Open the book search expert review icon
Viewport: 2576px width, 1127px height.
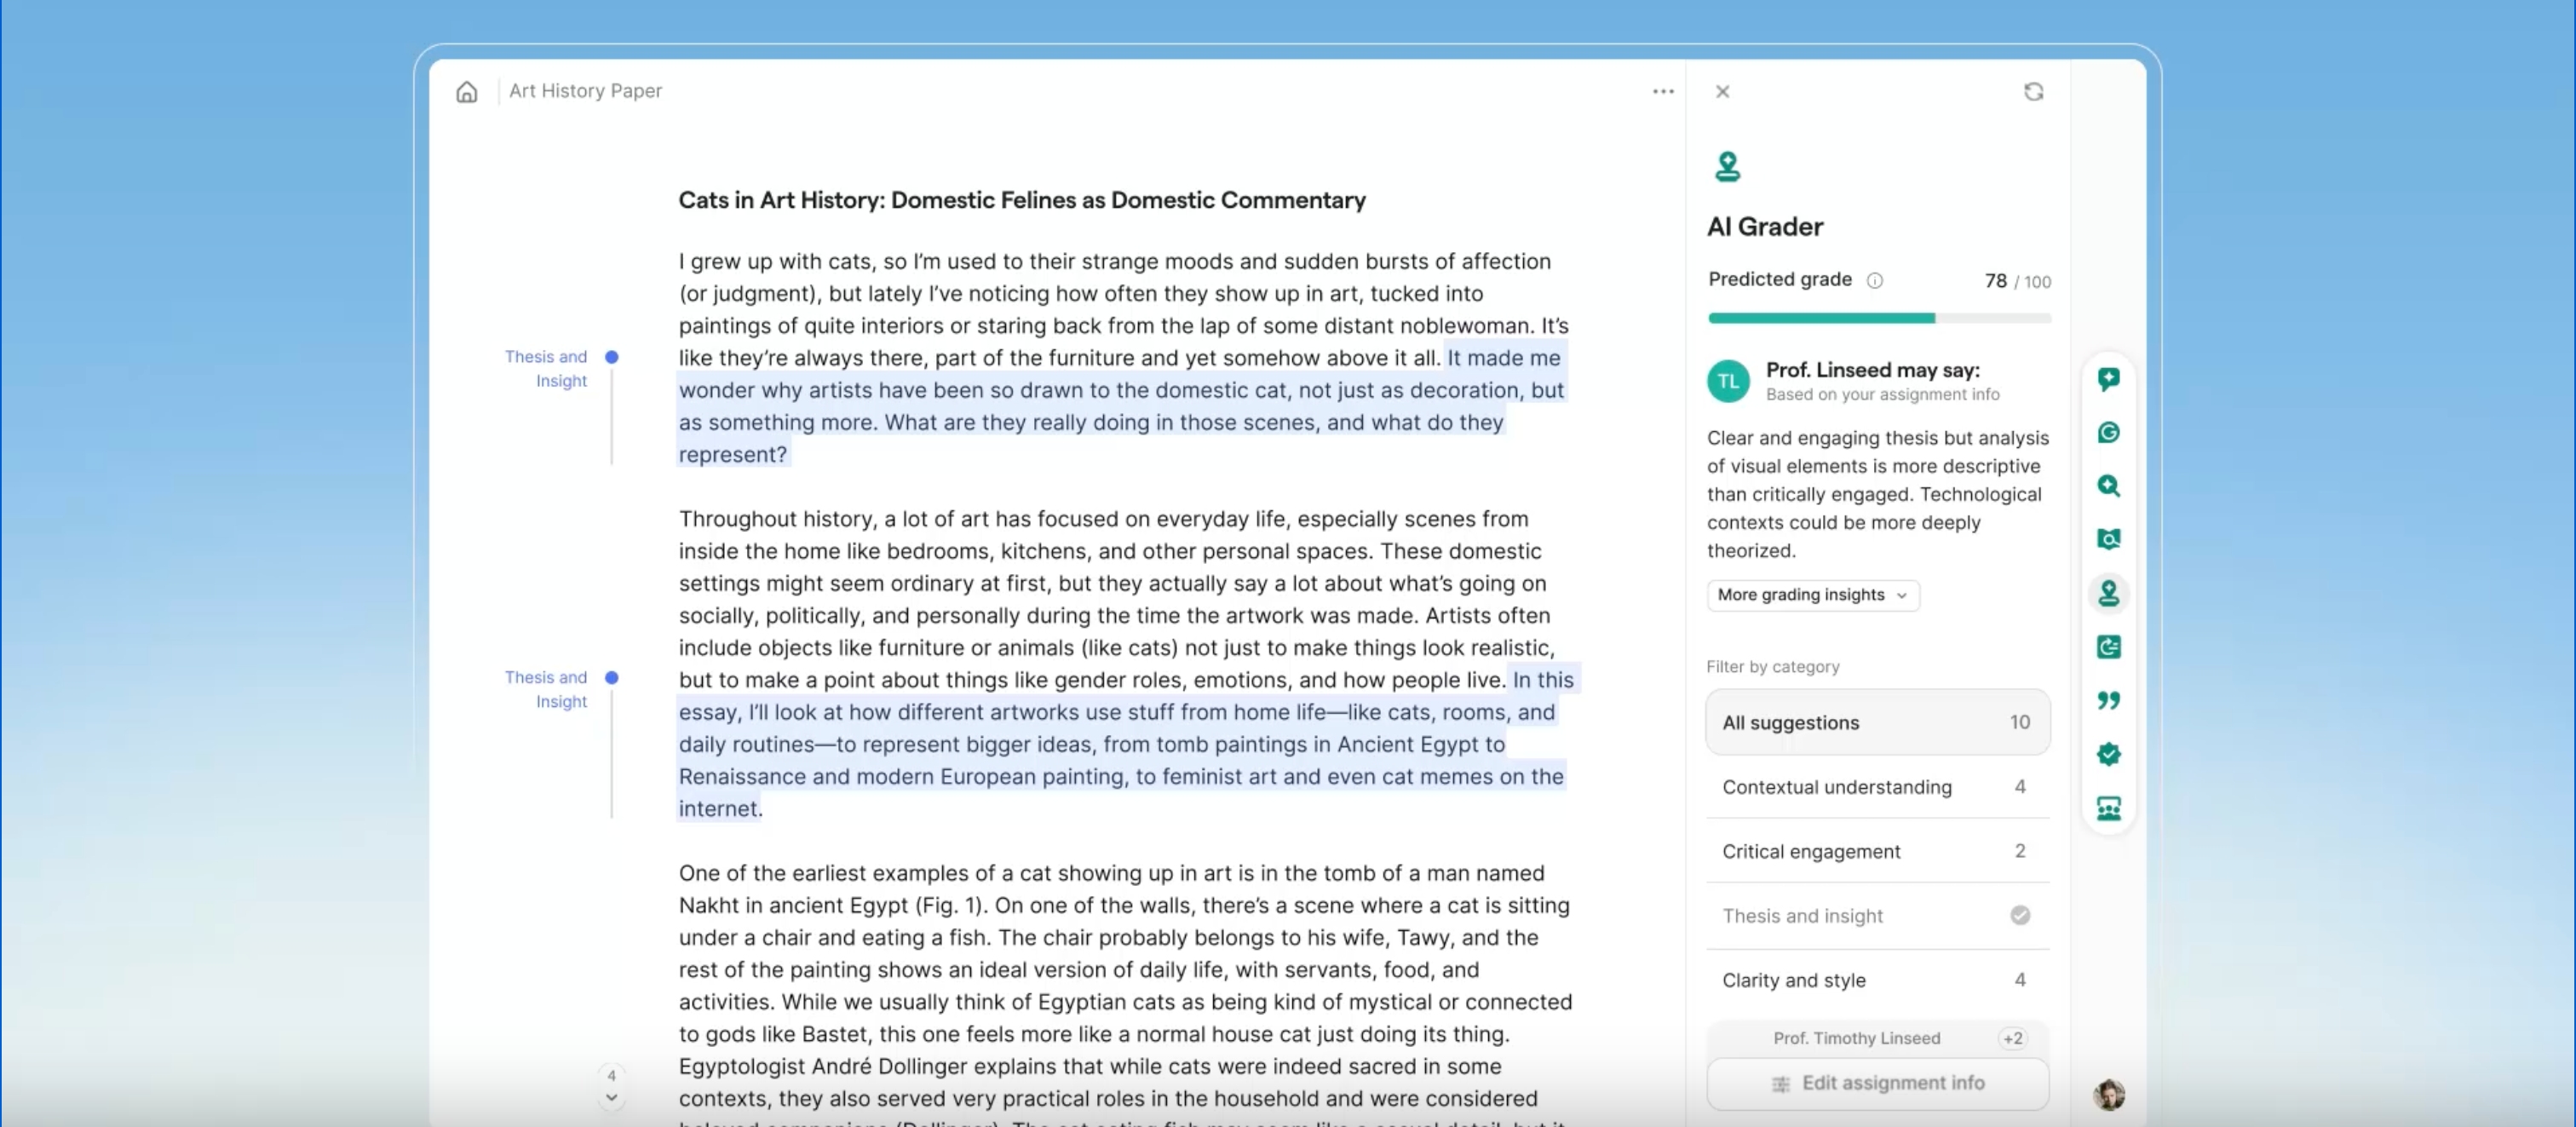coord(2108,540)
